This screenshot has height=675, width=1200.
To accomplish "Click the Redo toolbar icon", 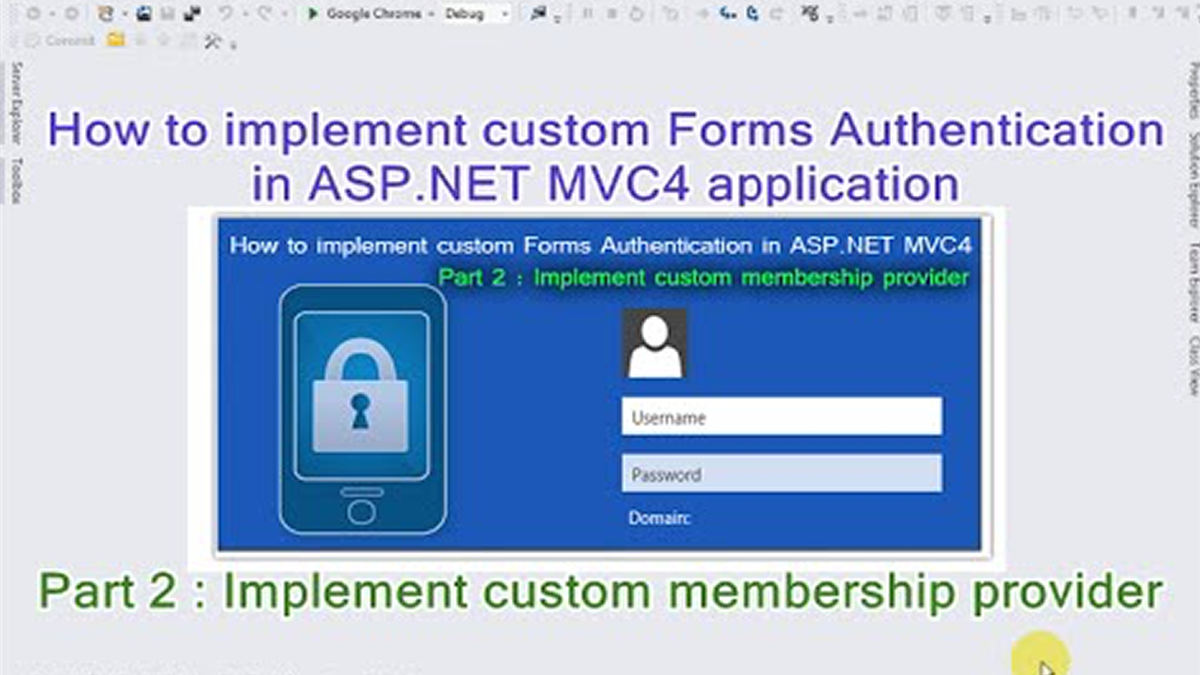I will coord(264,14).
